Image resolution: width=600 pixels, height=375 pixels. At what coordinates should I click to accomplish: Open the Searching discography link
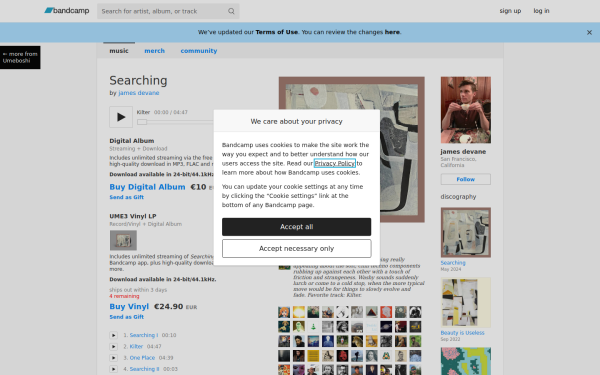(x=453, y=263)
